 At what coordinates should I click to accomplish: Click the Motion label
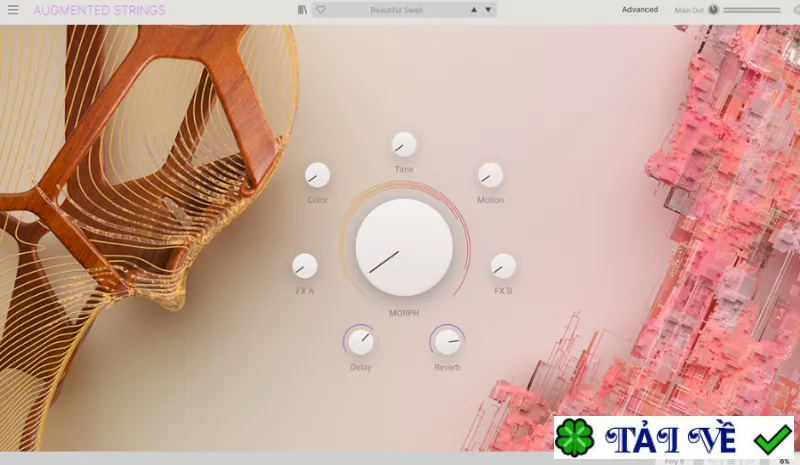pyautogui.click(x=490, y=200)
